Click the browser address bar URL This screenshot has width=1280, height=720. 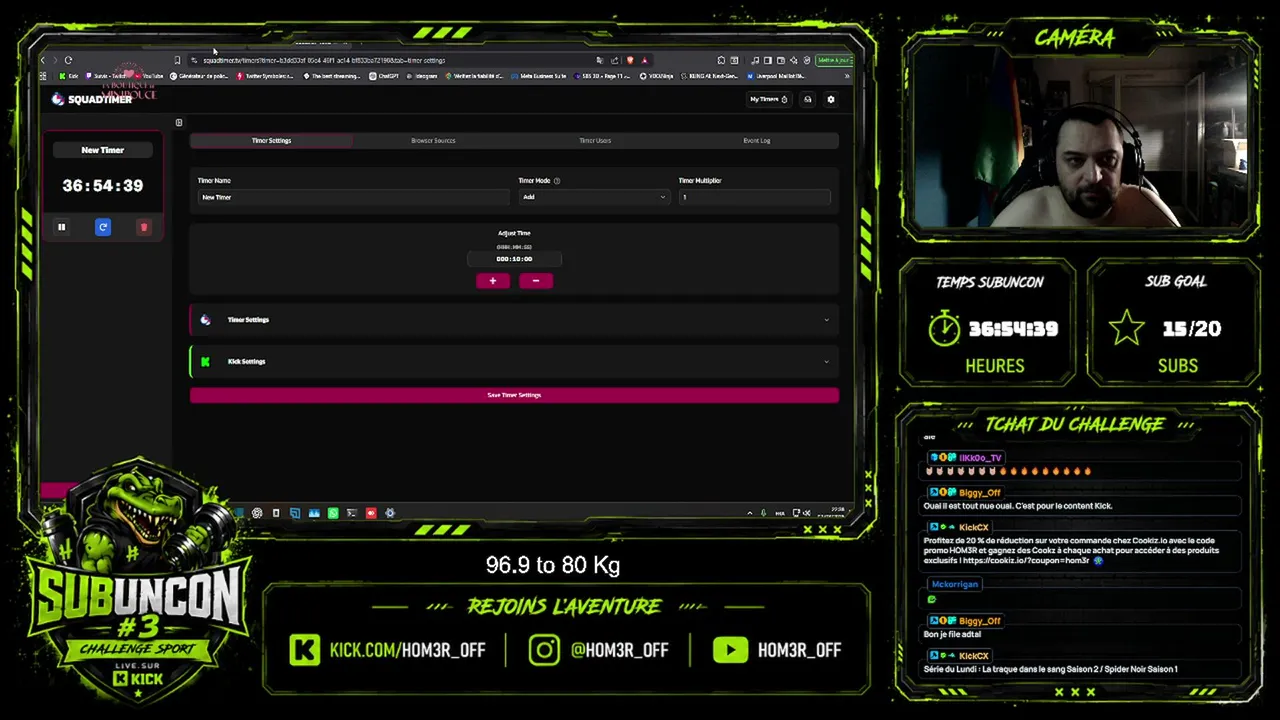(x=324, y=60)
